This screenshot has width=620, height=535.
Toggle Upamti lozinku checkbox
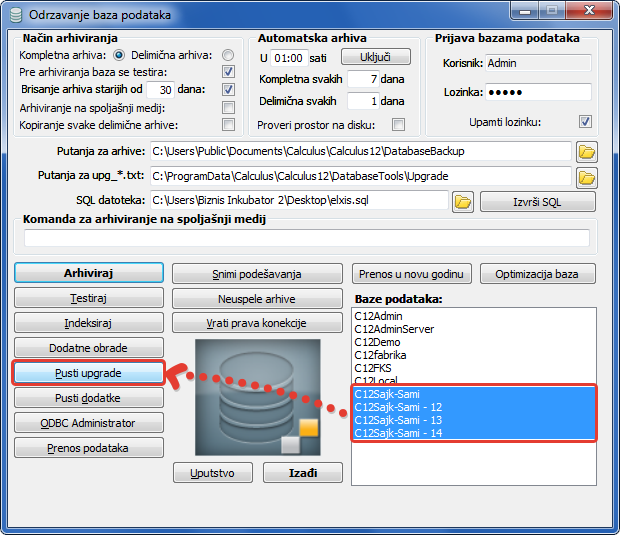[x=585, y=122]
